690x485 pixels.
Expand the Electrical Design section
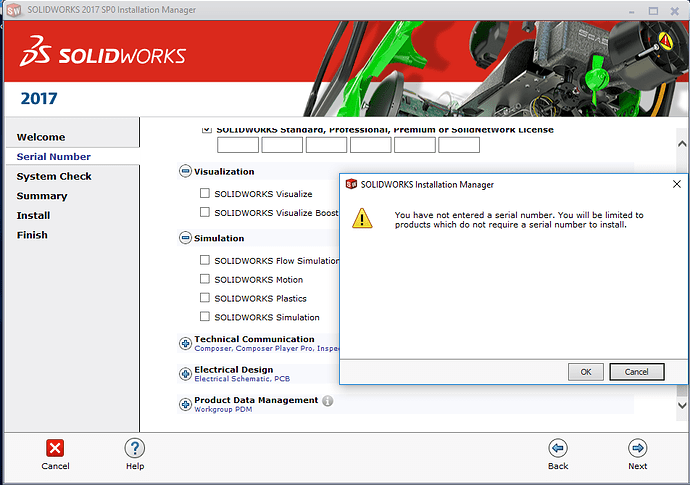coord(185,374)
